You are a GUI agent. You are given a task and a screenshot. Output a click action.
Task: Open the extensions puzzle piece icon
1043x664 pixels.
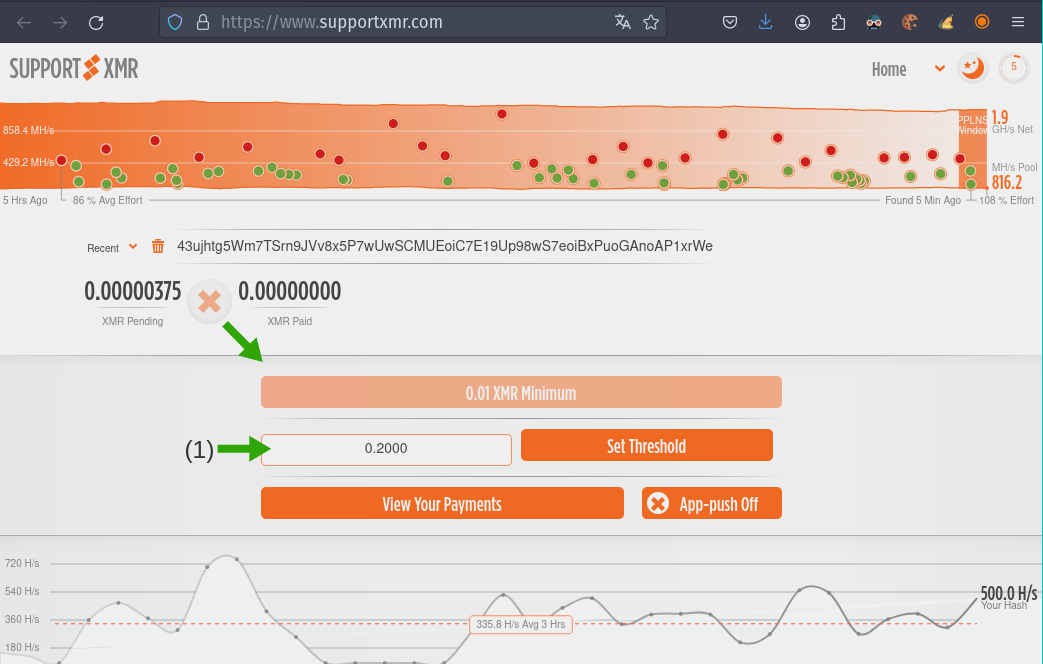click(838, 23)
